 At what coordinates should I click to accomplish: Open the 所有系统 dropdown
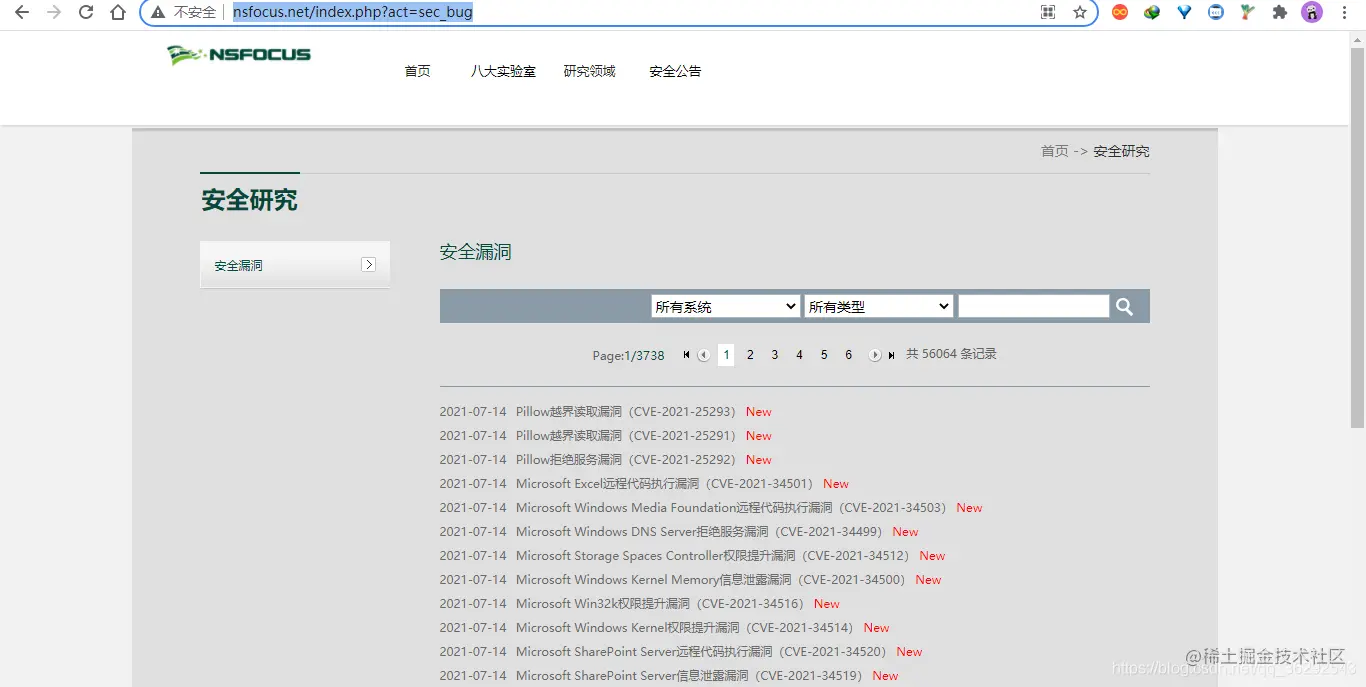coord(725,306)
